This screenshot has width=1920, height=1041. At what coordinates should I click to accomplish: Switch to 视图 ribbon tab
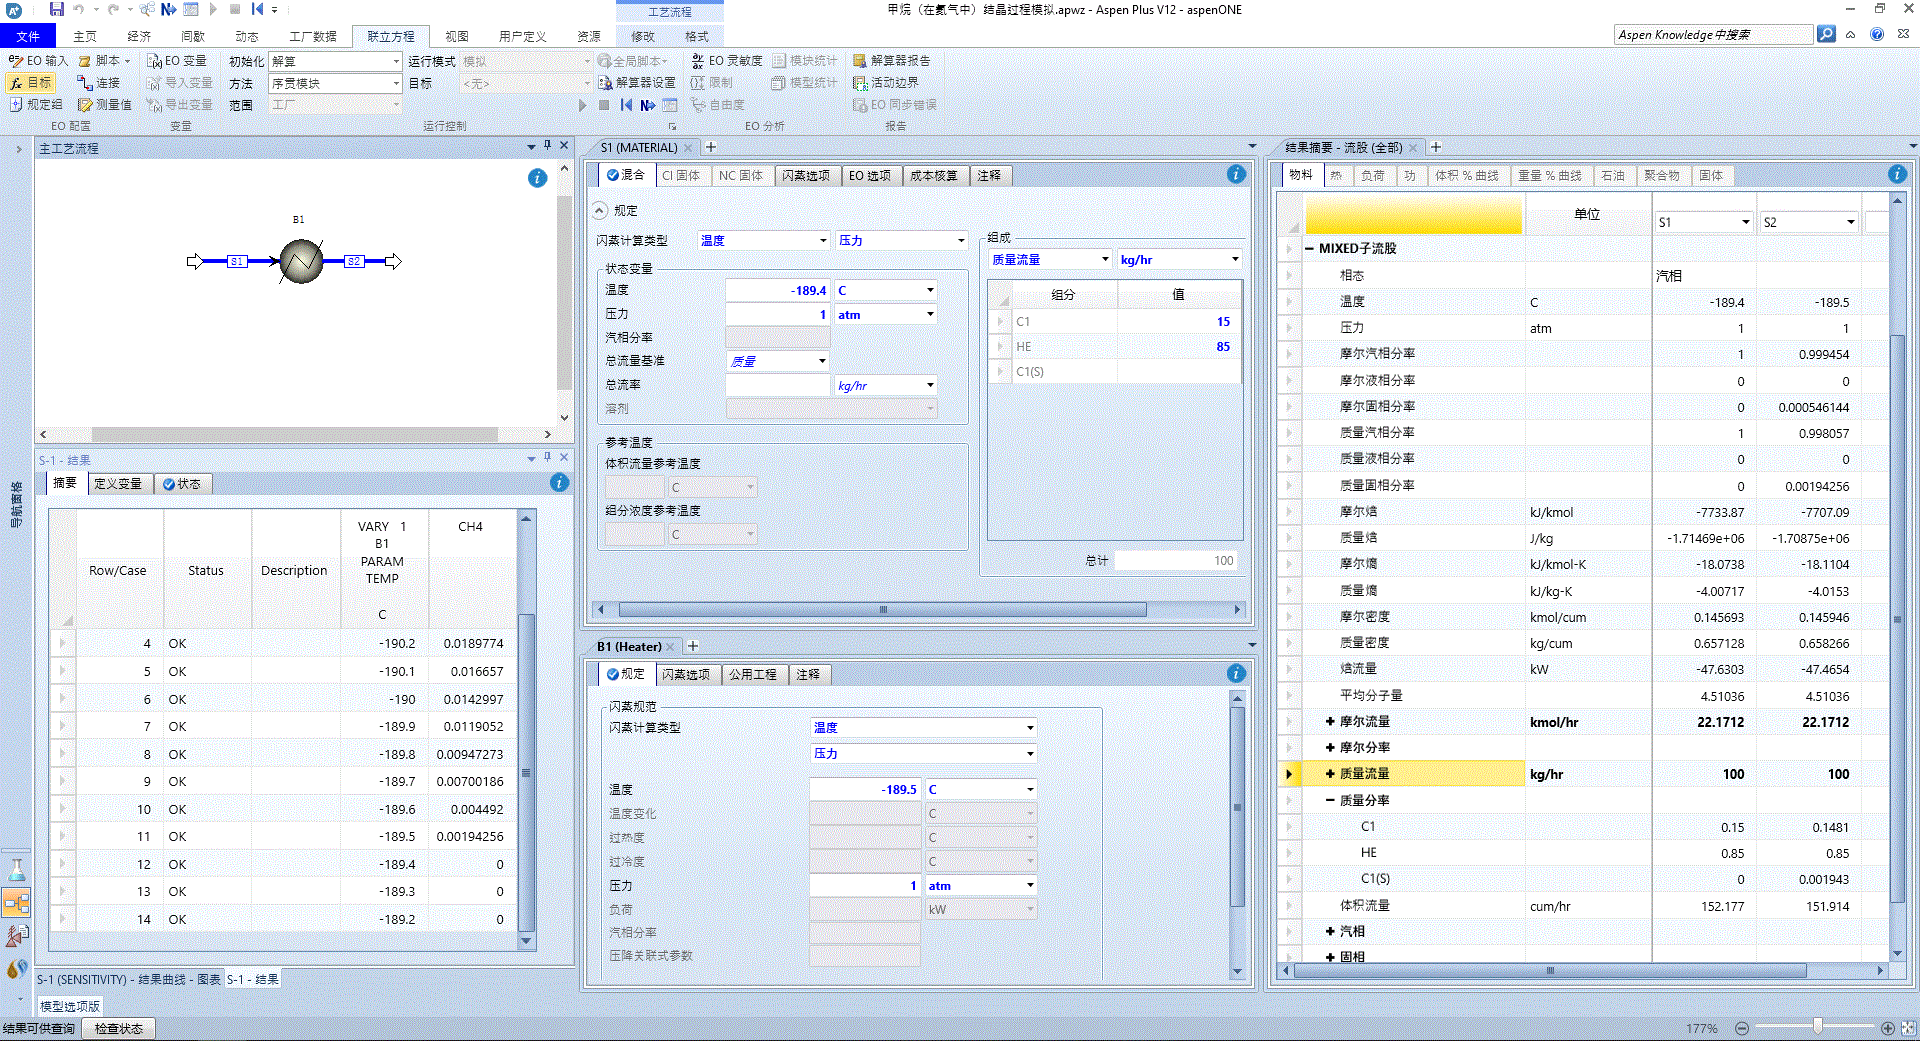[x=457, y=36]
